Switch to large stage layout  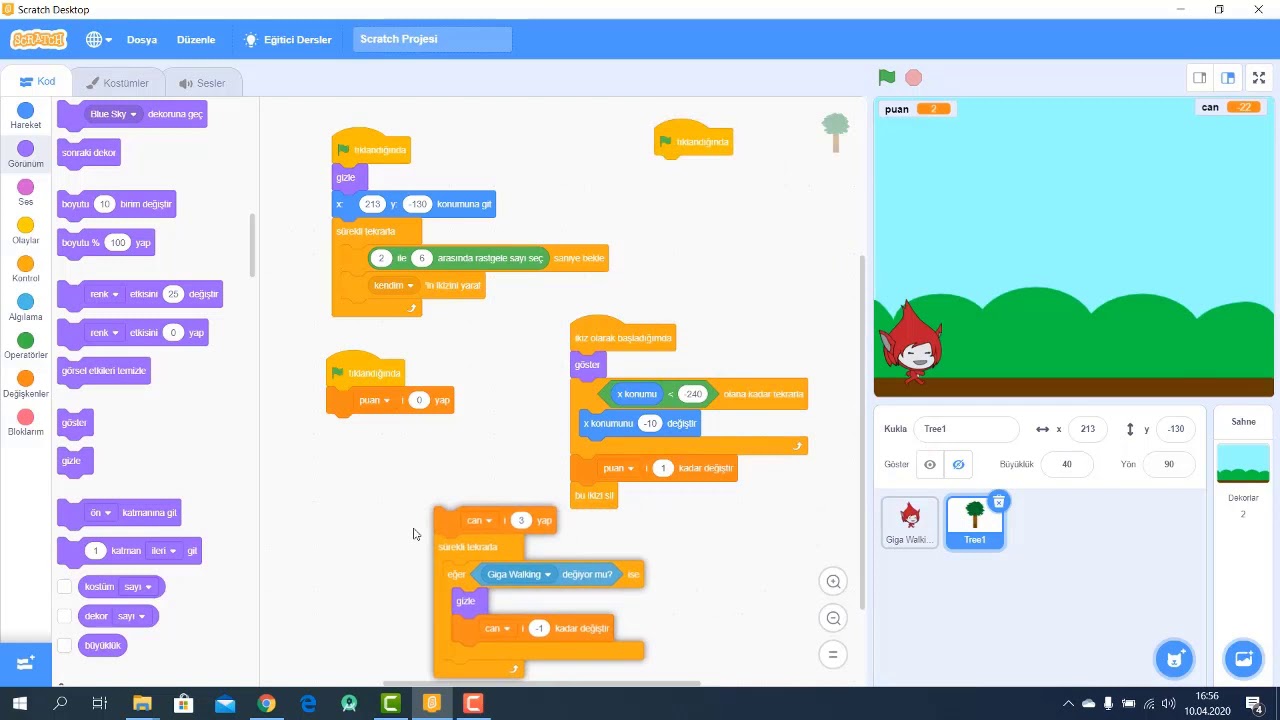pos(1228,78)
